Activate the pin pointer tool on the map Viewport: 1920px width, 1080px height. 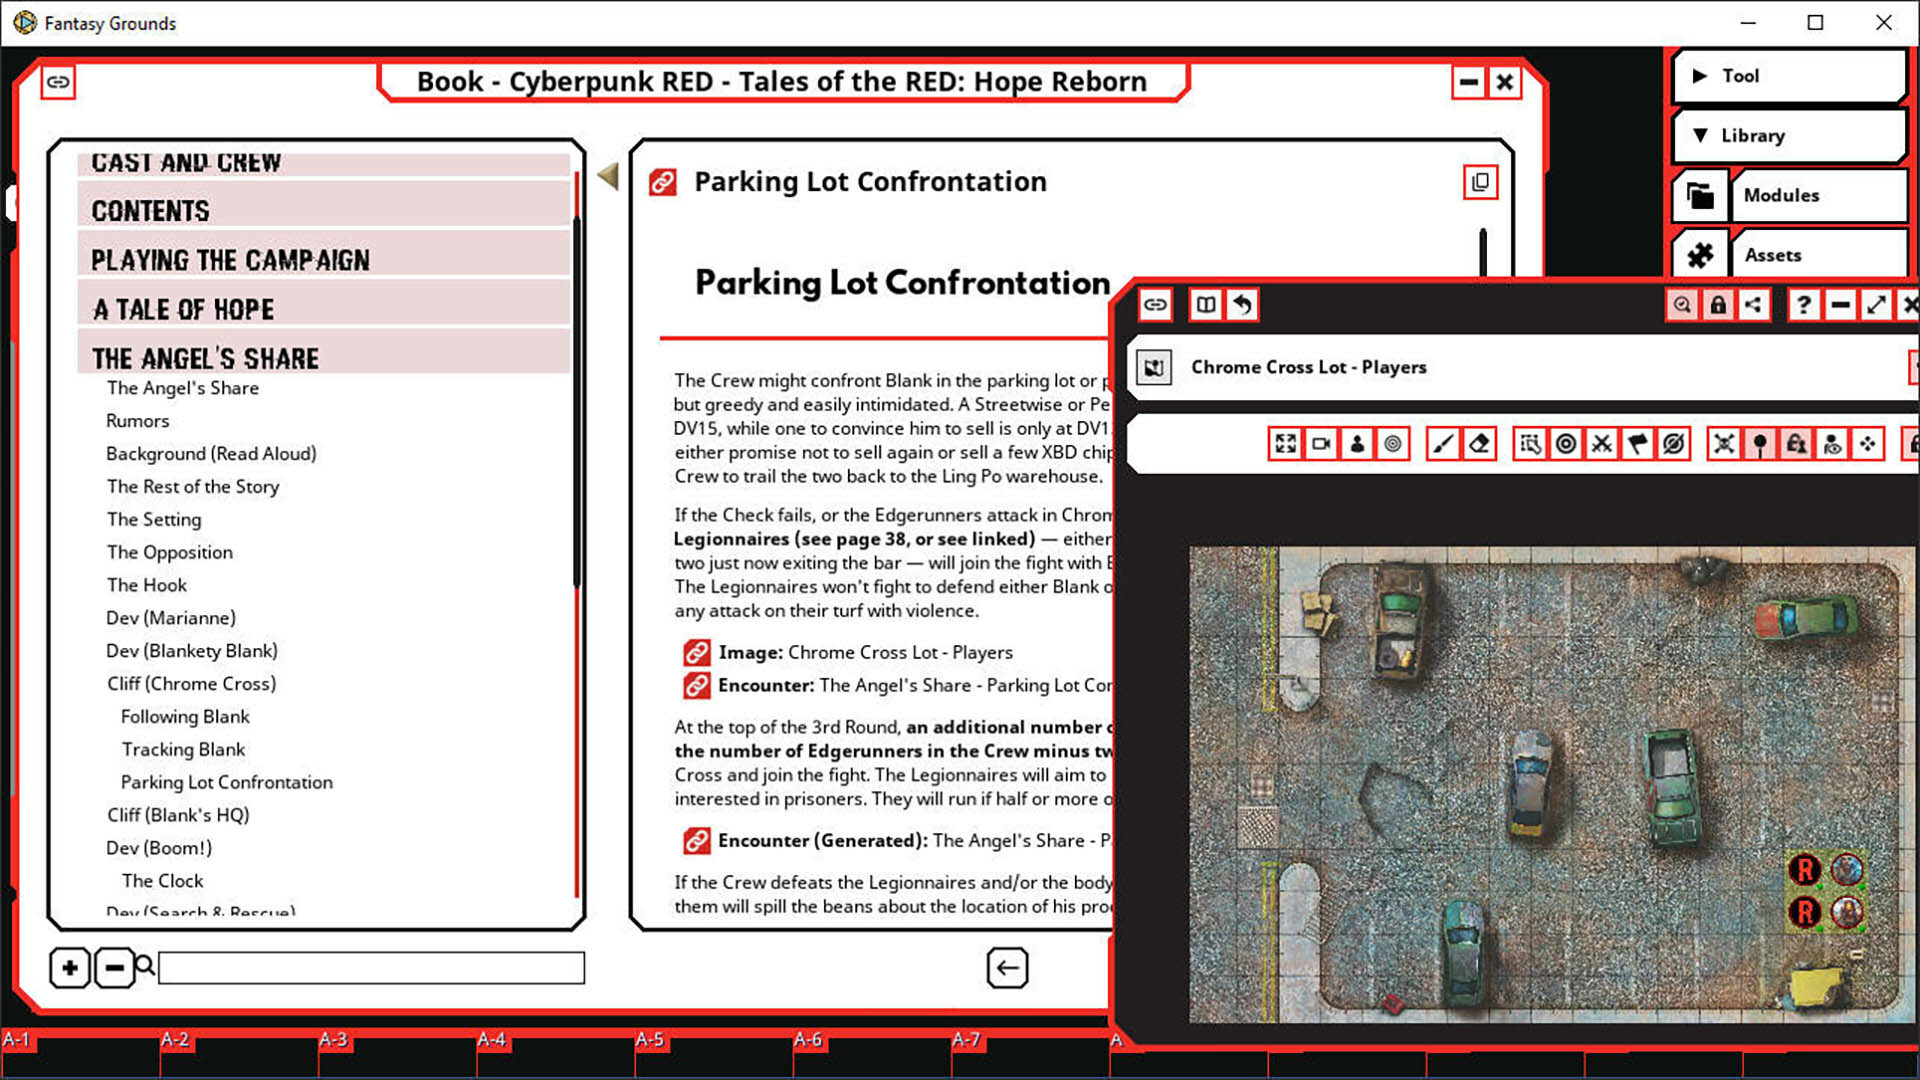[x=1760, y=443]
